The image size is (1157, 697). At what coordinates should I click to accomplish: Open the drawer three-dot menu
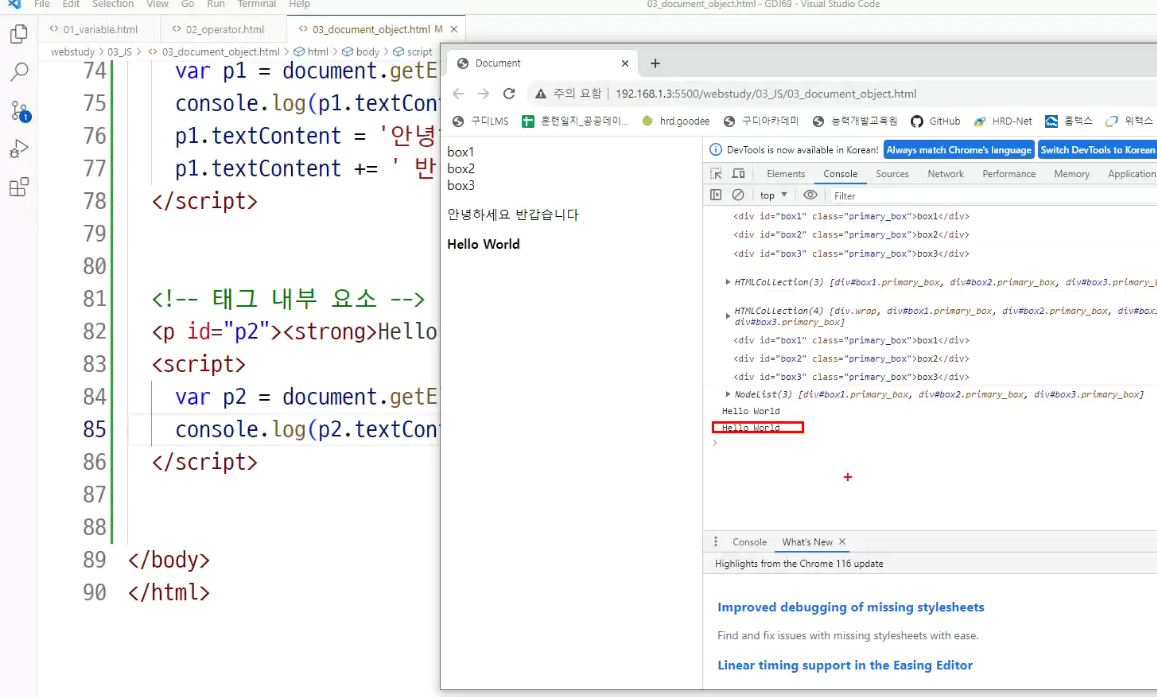[x=716, y=541]
